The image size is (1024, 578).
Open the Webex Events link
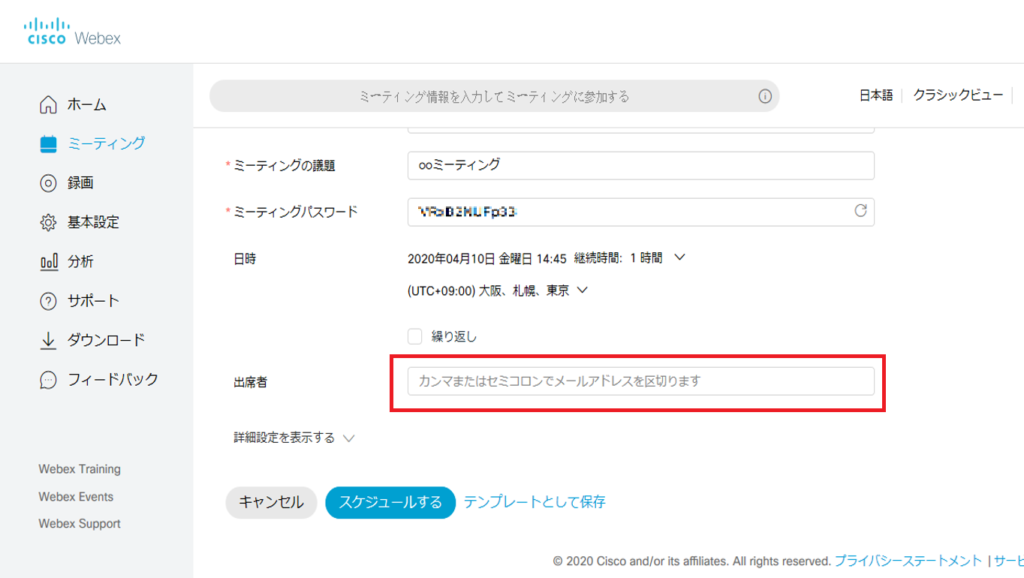pos(76,496)
